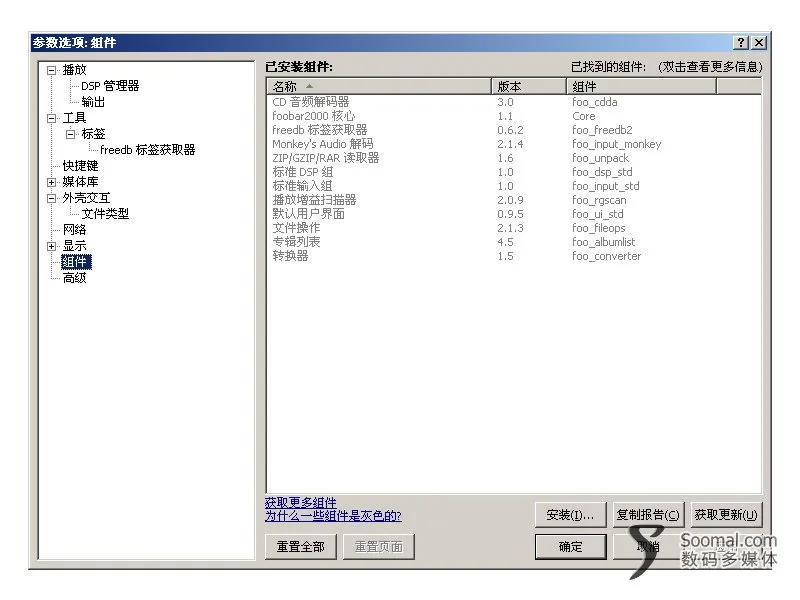Click the 重置页面 button
The width and height of the screenshot is (800, 600).
coord(379,547)
